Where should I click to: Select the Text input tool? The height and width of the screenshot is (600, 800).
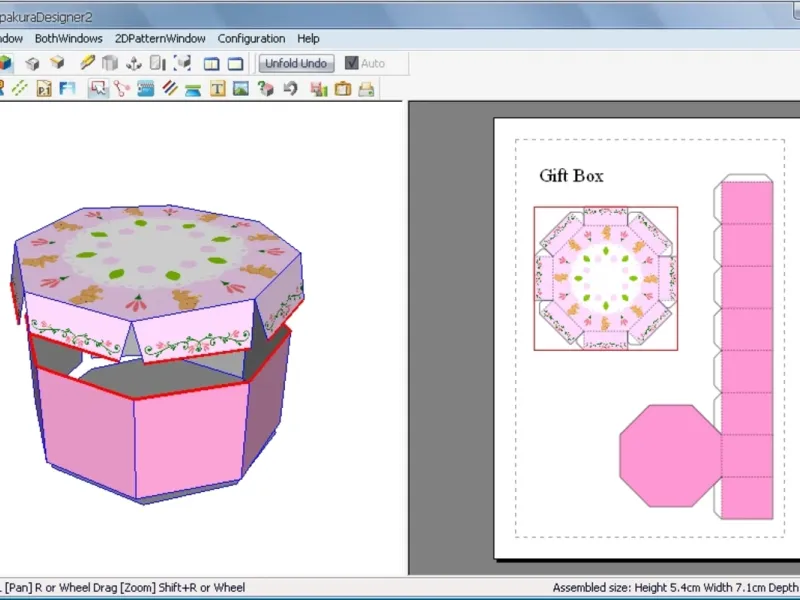point(218,89)
